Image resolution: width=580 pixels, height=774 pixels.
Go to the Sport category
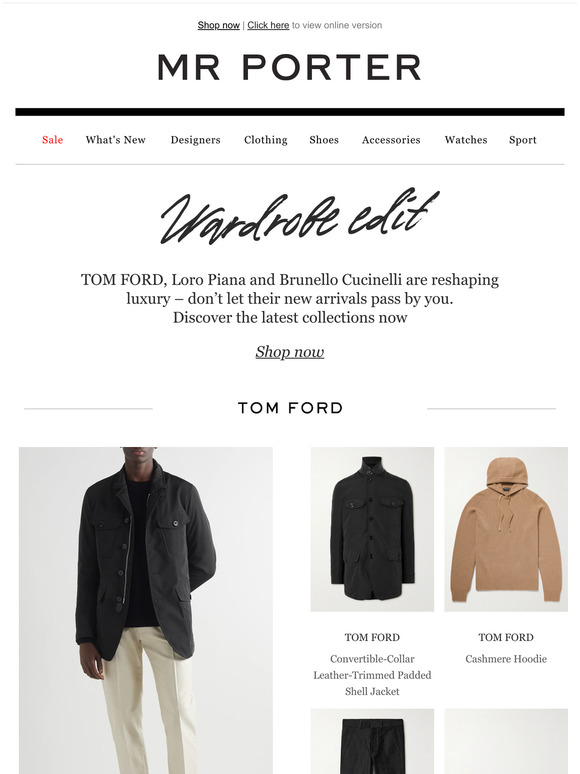(x=522, y=140)
